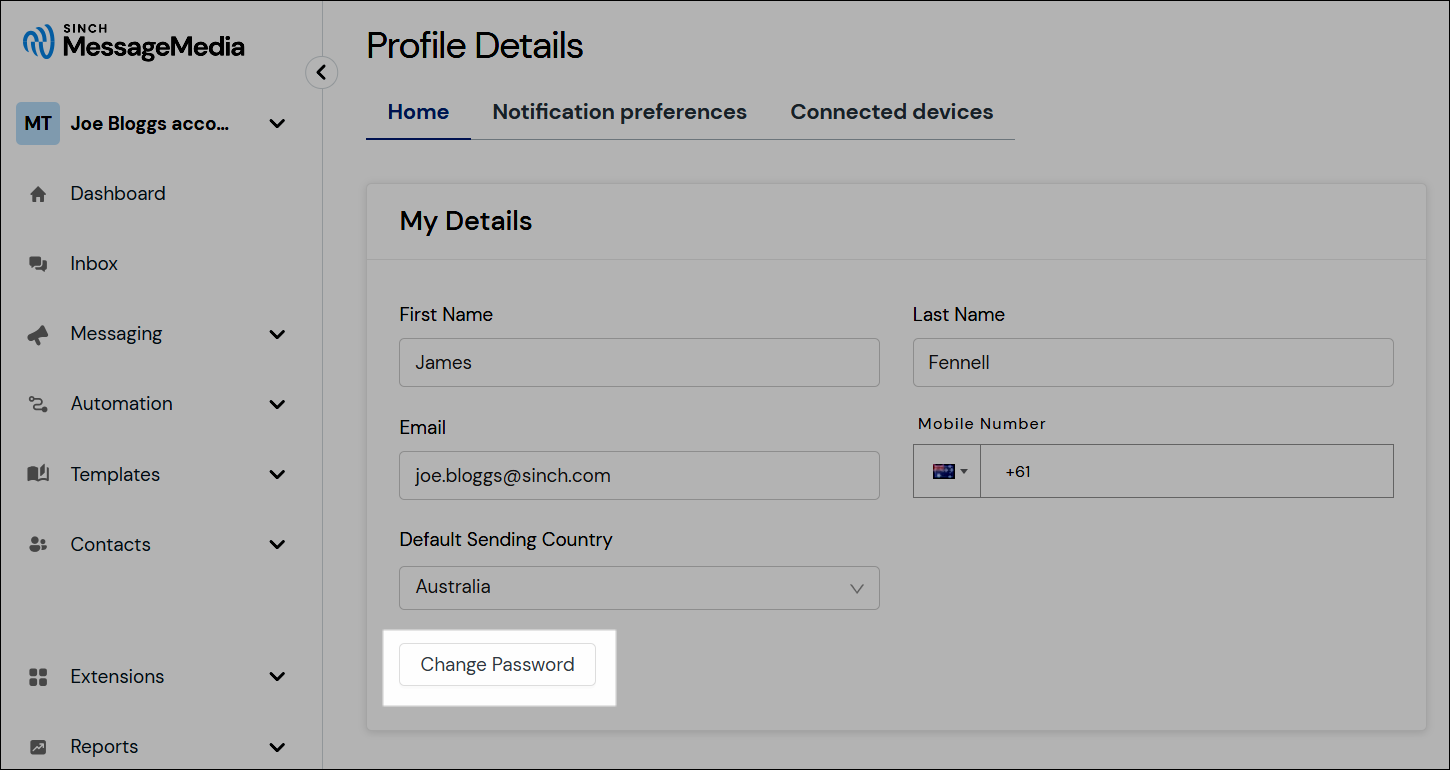Expand the Messaging menu chevron
Viewport: 1450px width, 770px height.
pos(278,334)
